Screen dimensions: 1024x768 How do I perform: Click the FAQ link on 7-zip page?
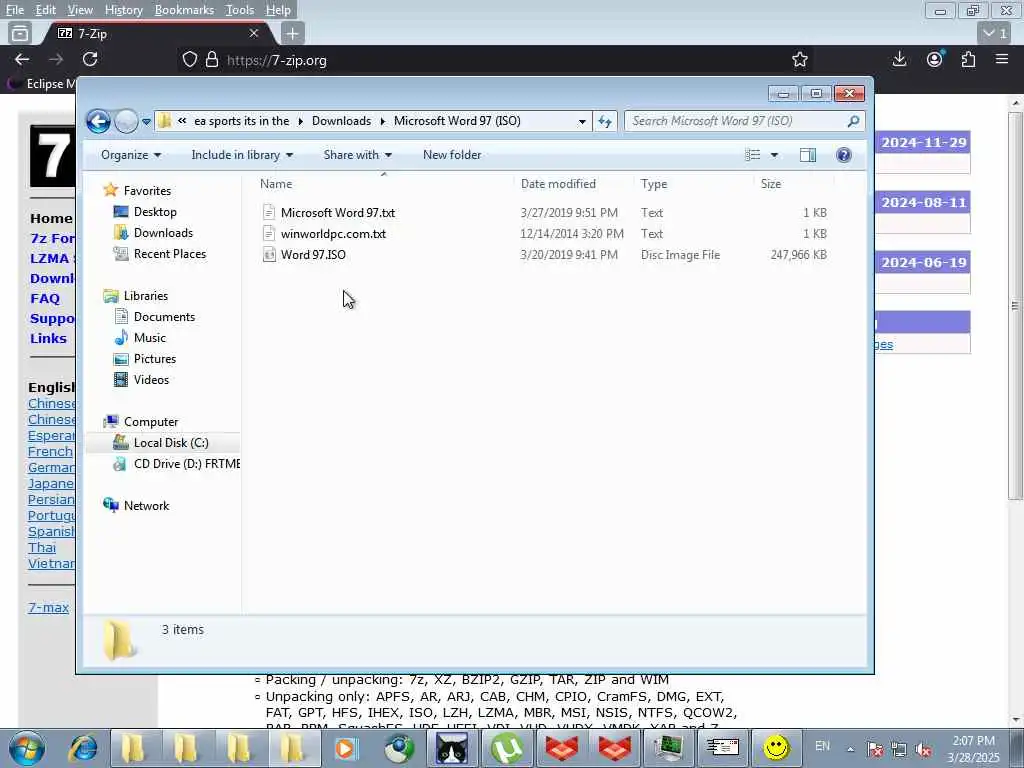coord(44,298)
